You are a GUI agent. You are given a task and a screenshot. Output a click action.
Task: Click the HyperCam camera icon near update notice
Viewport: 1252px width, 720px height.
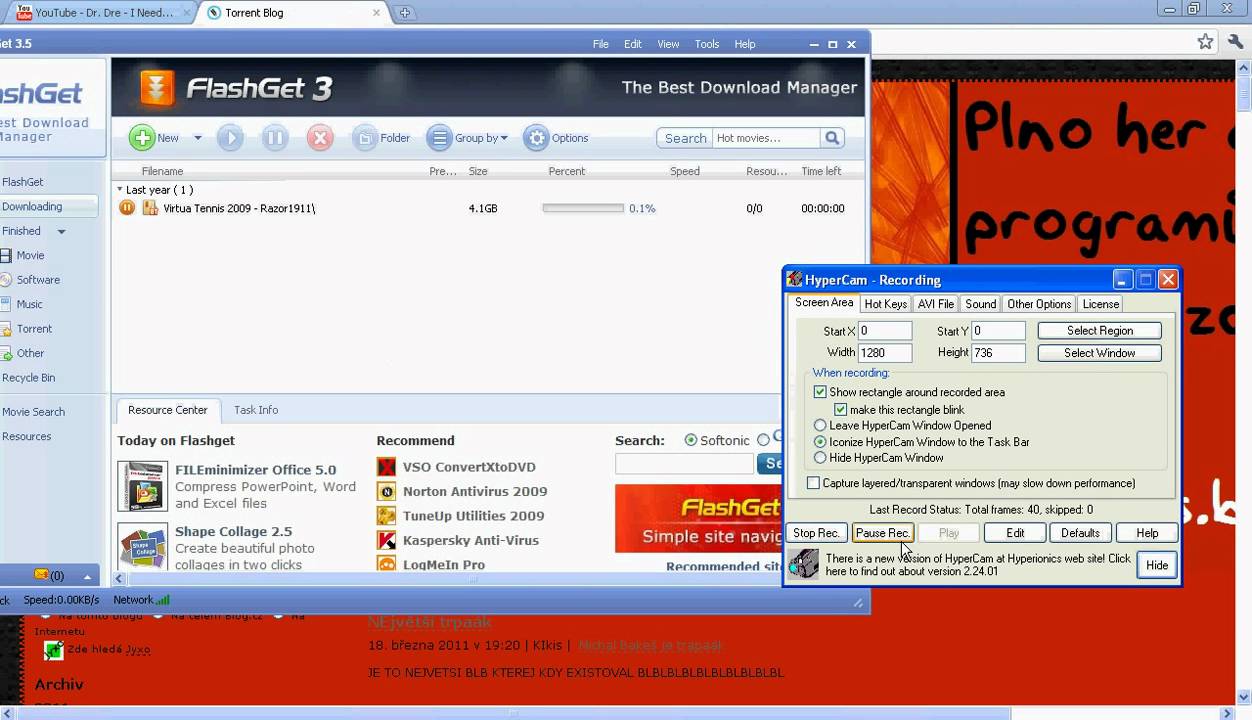pyautogui.click(x=803, y=564)
